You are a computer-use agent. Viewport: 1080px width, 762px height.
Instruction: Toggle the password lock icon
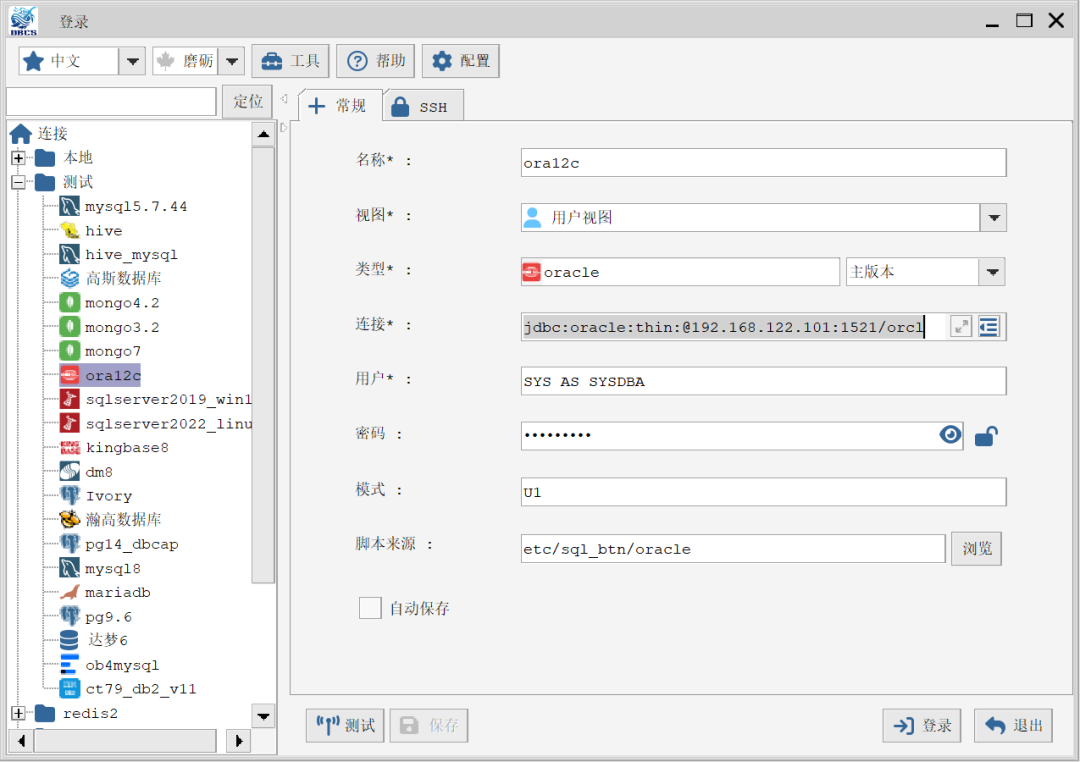tap(986, 436)
